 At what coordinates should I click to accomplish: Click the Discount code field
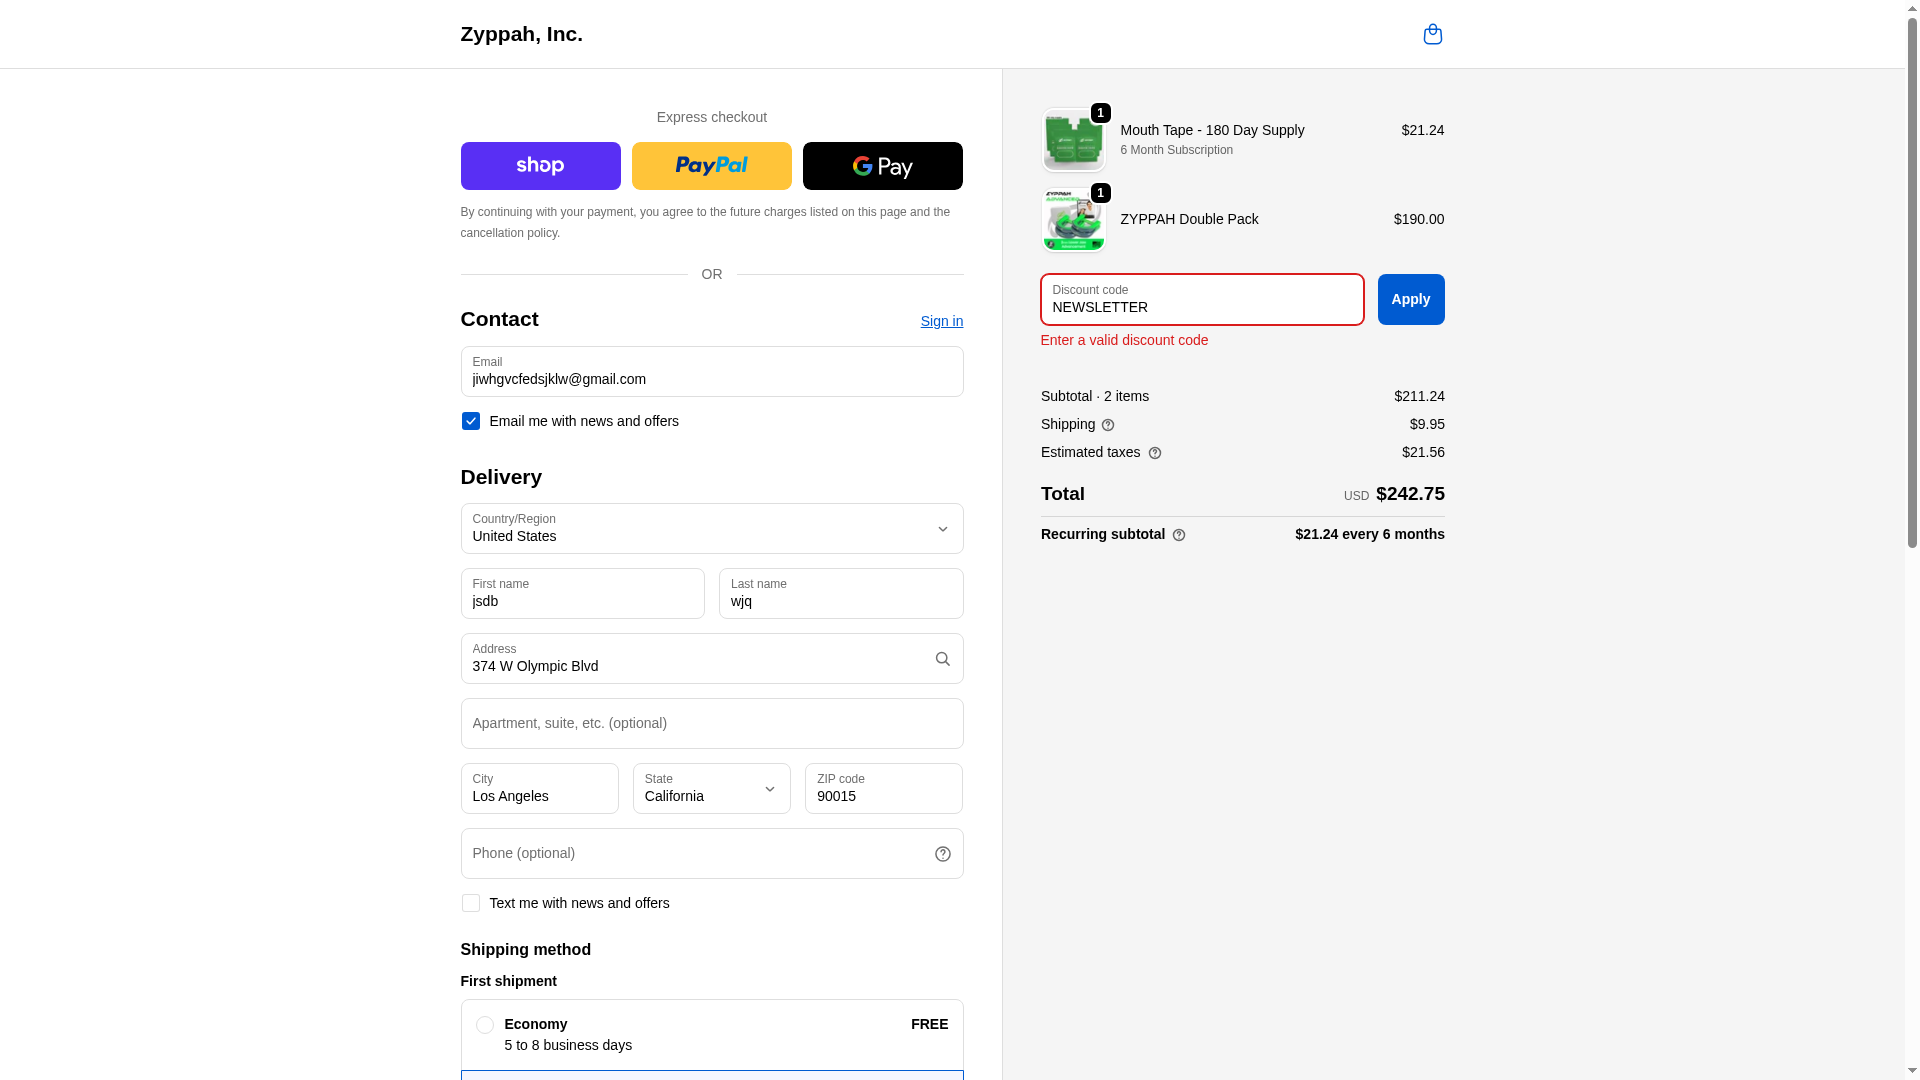pyautogui.click(x=1201, y=300)
